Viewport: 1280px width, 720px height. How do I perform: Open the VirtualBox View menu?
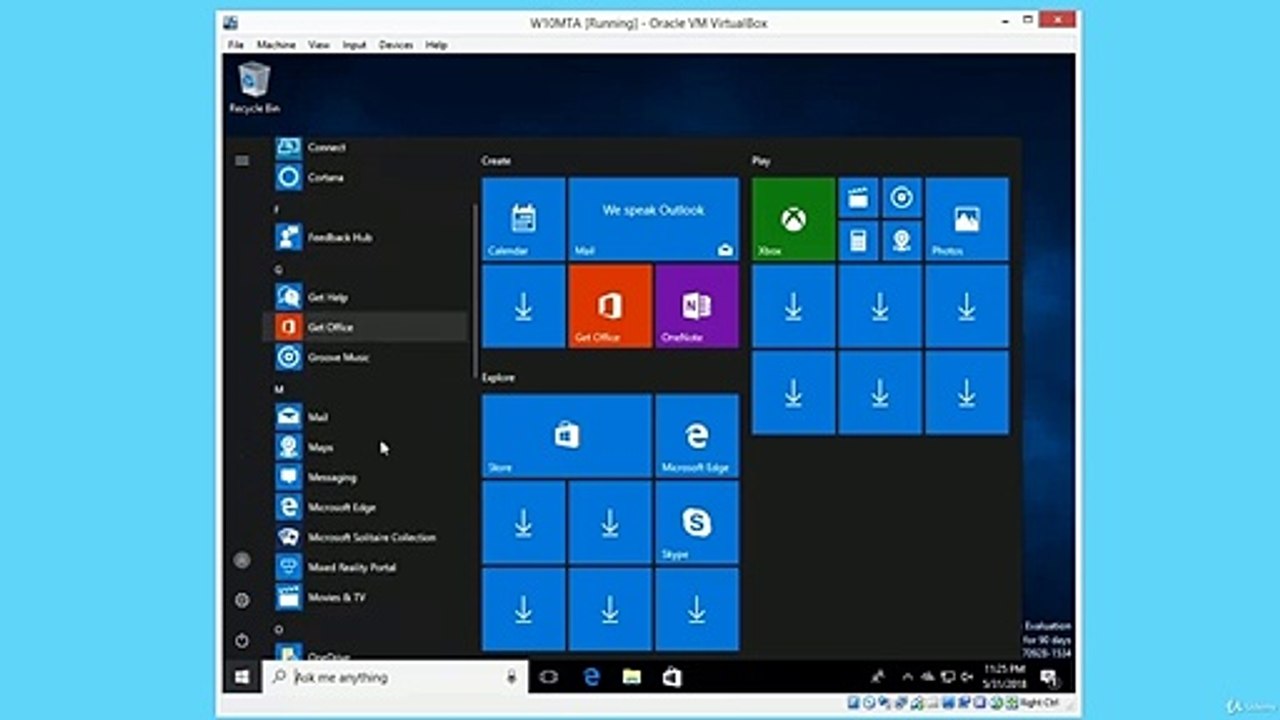[319, 45]
